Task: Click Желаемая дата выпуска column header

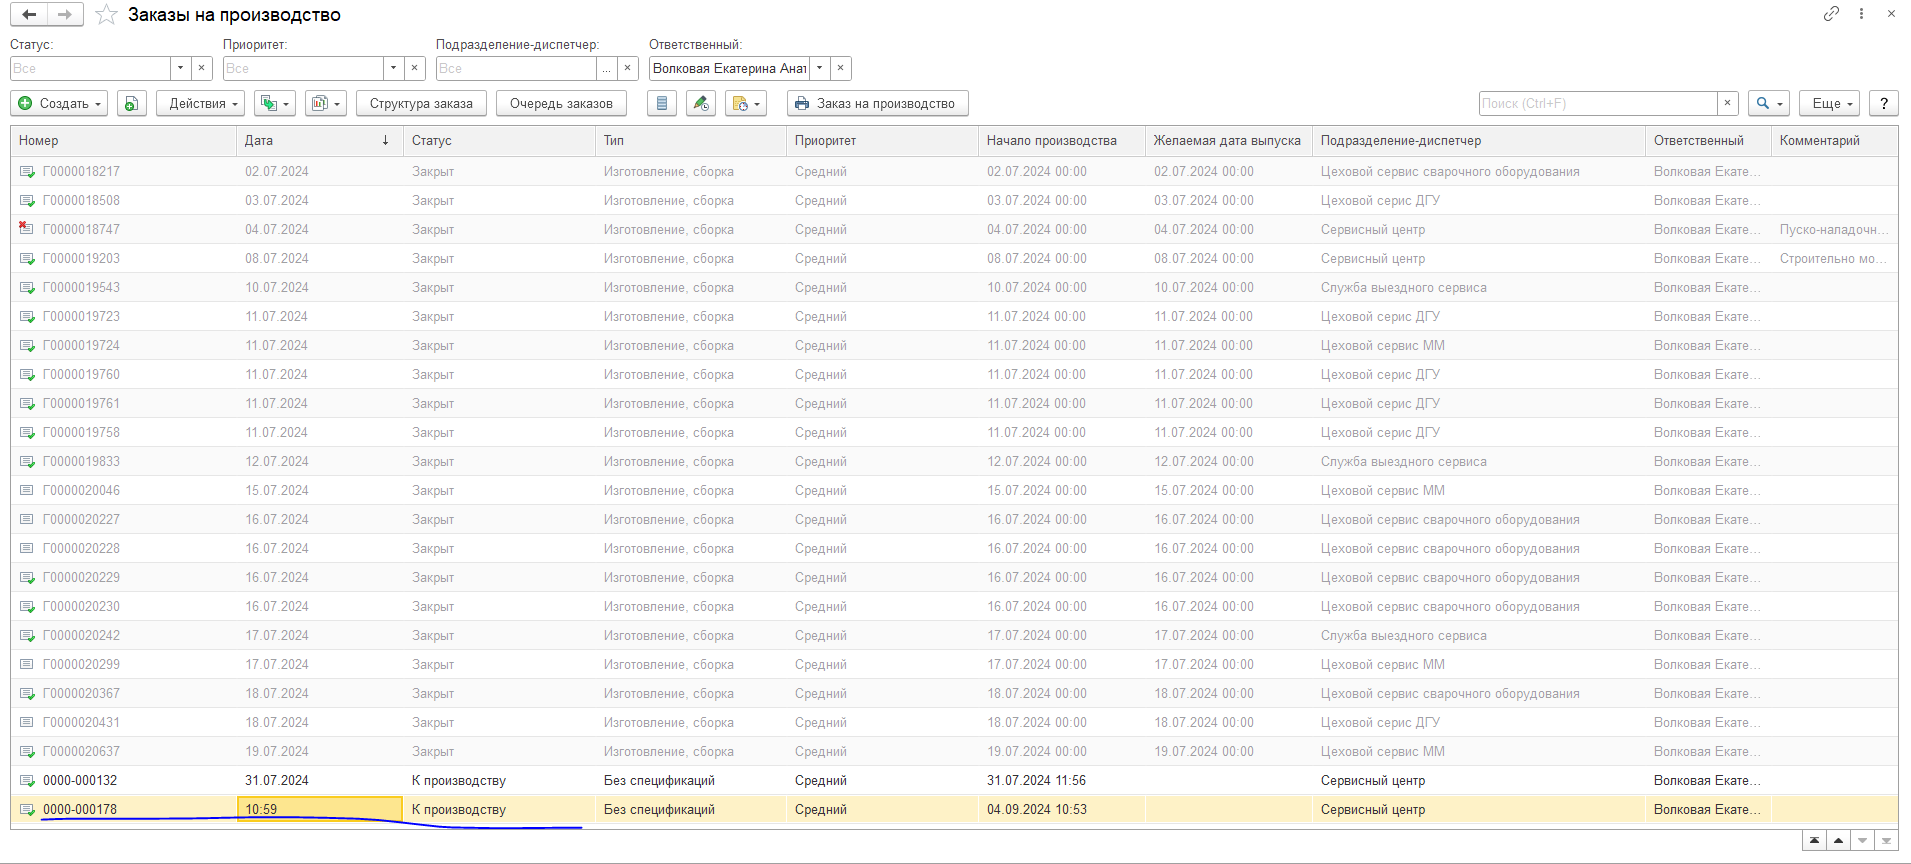Action: 1229,141
